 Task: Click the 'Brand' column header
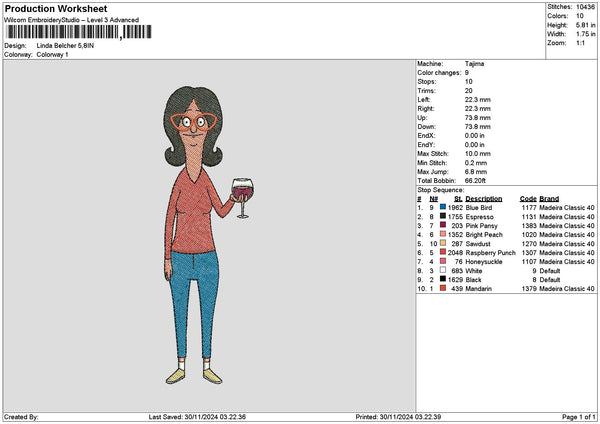(549, 199)
